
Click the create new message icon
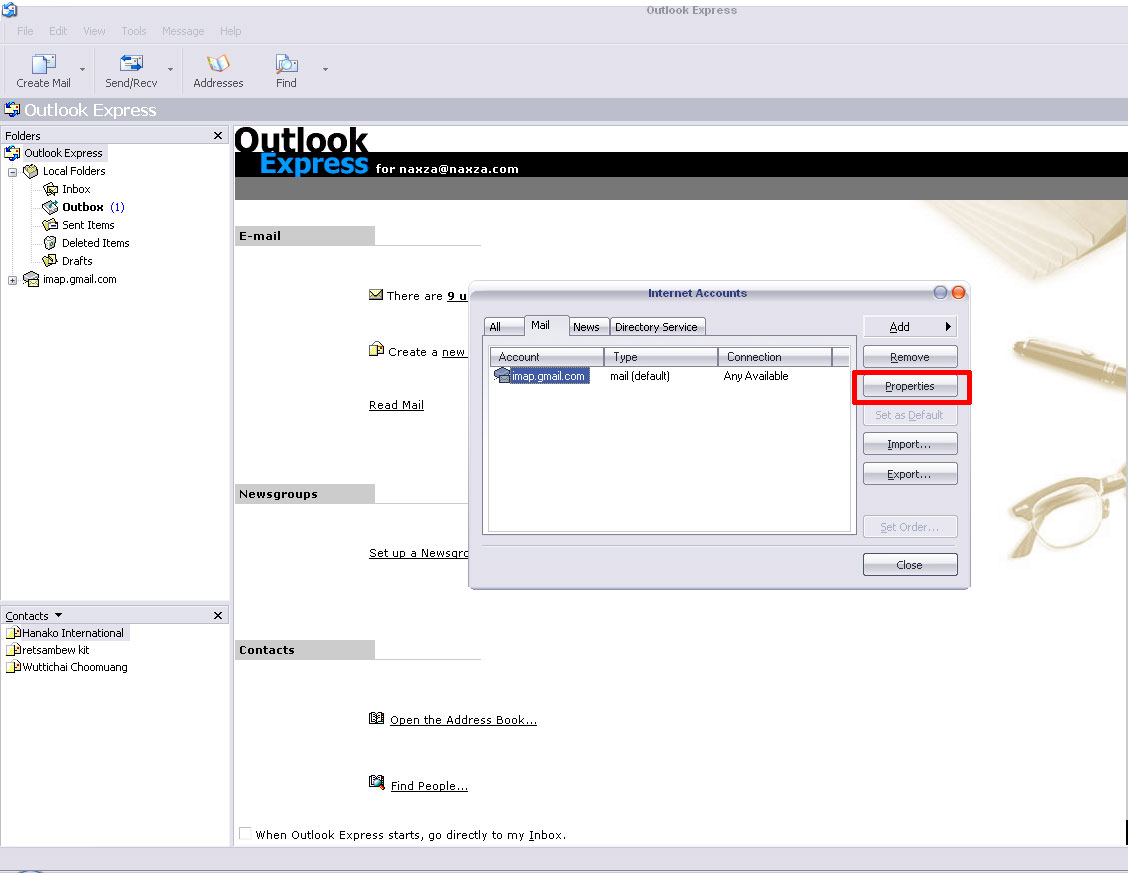376,349
